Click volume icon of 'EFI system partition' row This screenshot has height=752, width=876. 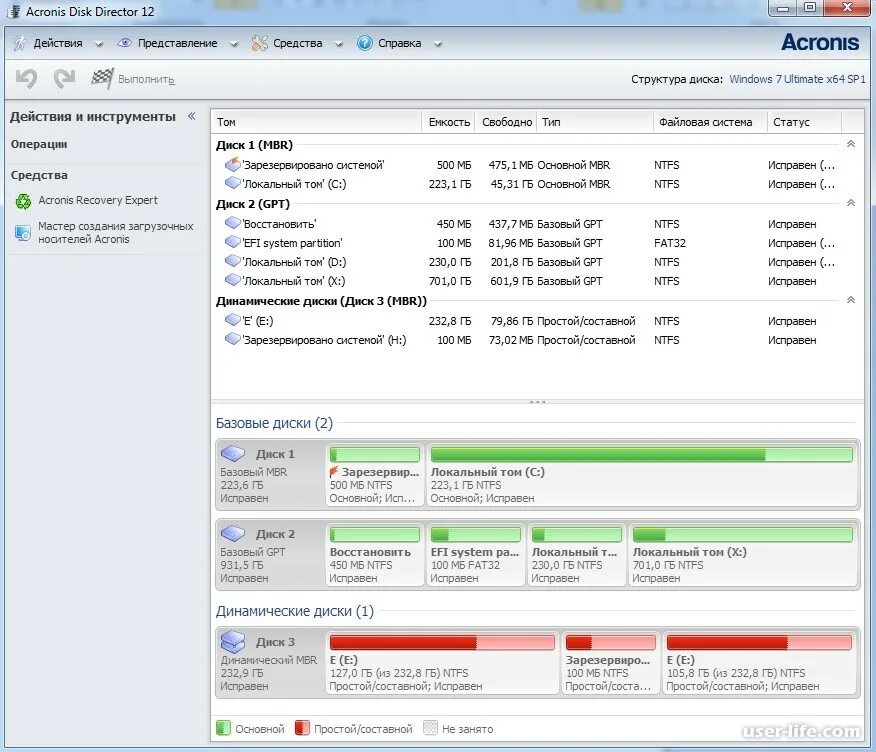tap(232, 242)
